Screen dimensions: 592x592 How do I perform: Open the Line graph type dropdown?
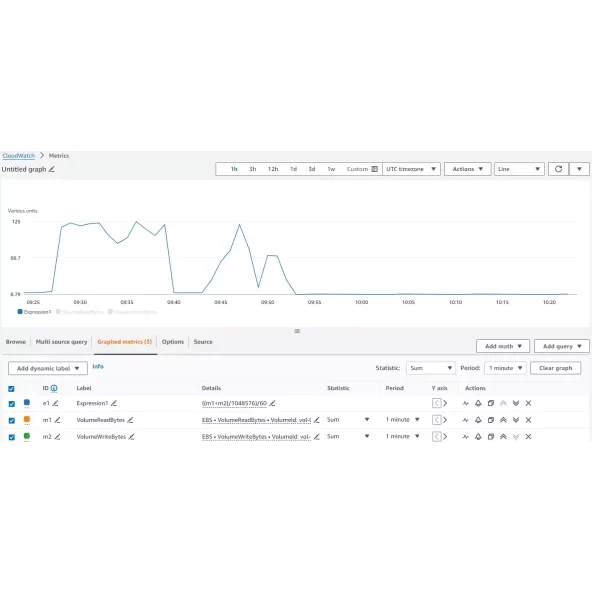click(519, 169)
